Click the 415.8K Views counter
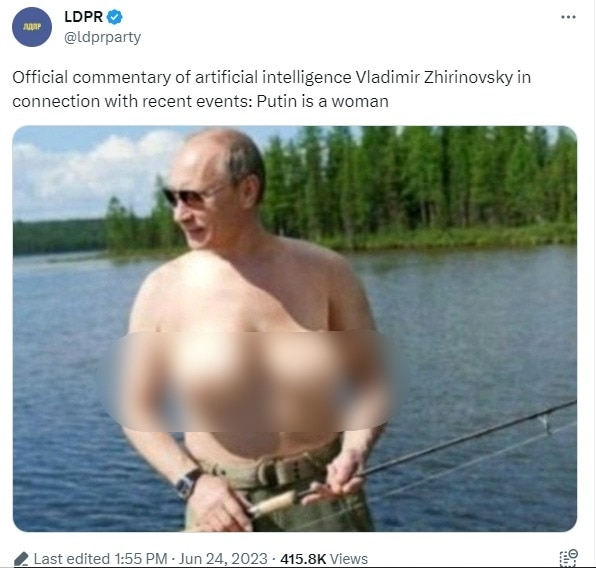 point(324,559)
